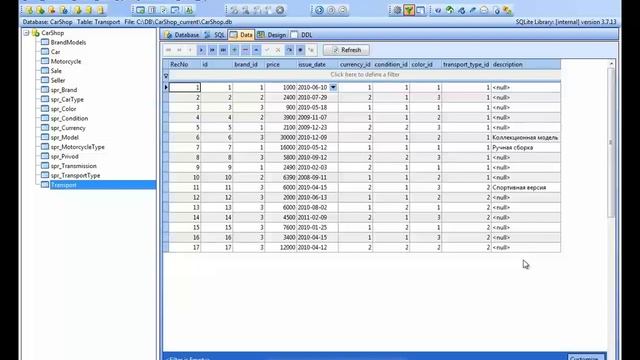Click the blue circular play toolbar icon
This screenshot has height=360, width=640.
point(319,10)
